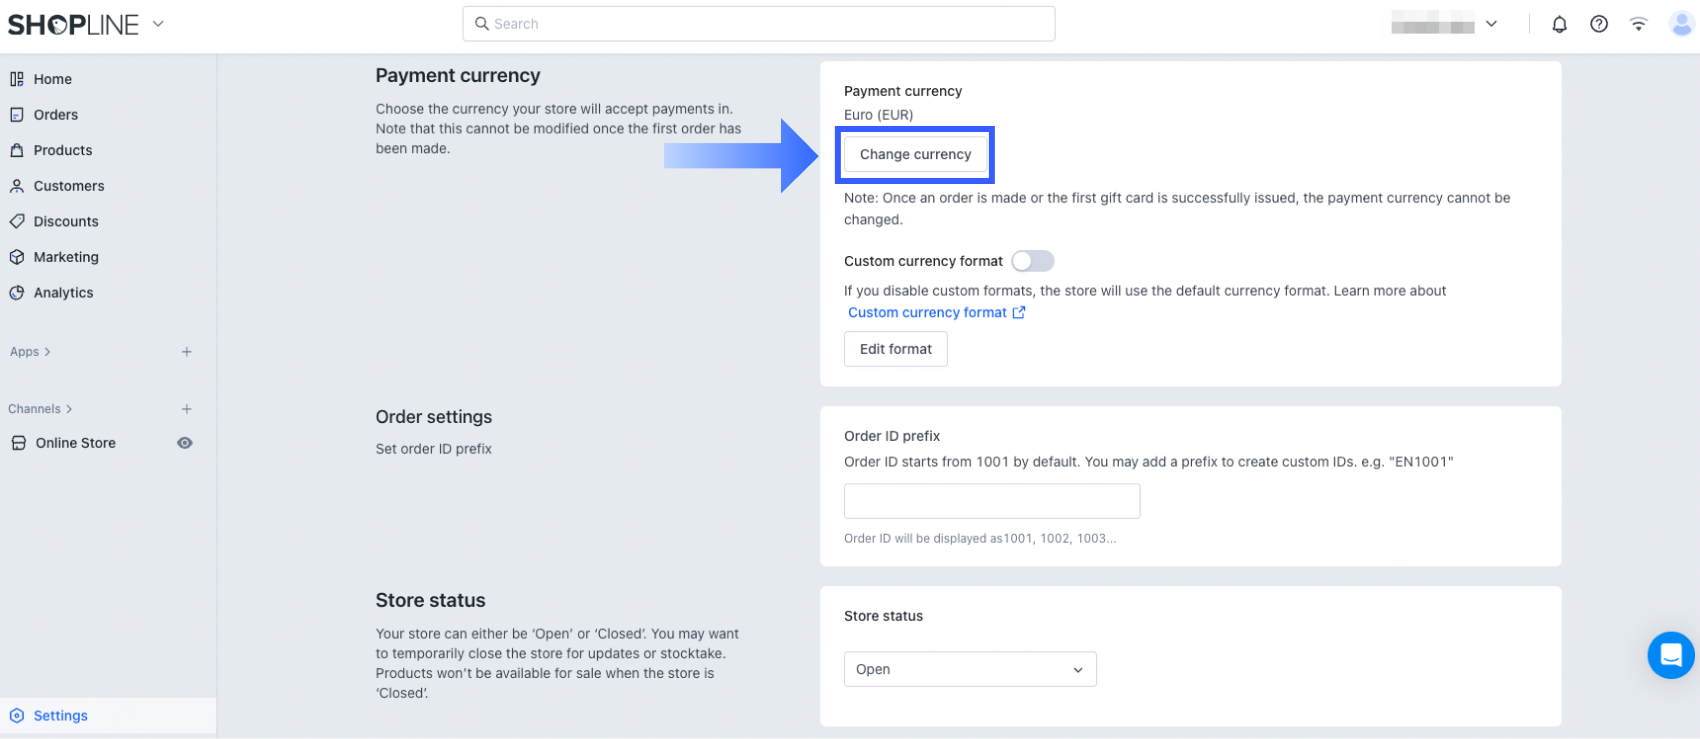Go to Orders in the sidebar
The height and width of the screenshot is (739, 1700).
[x=55, y=115]
